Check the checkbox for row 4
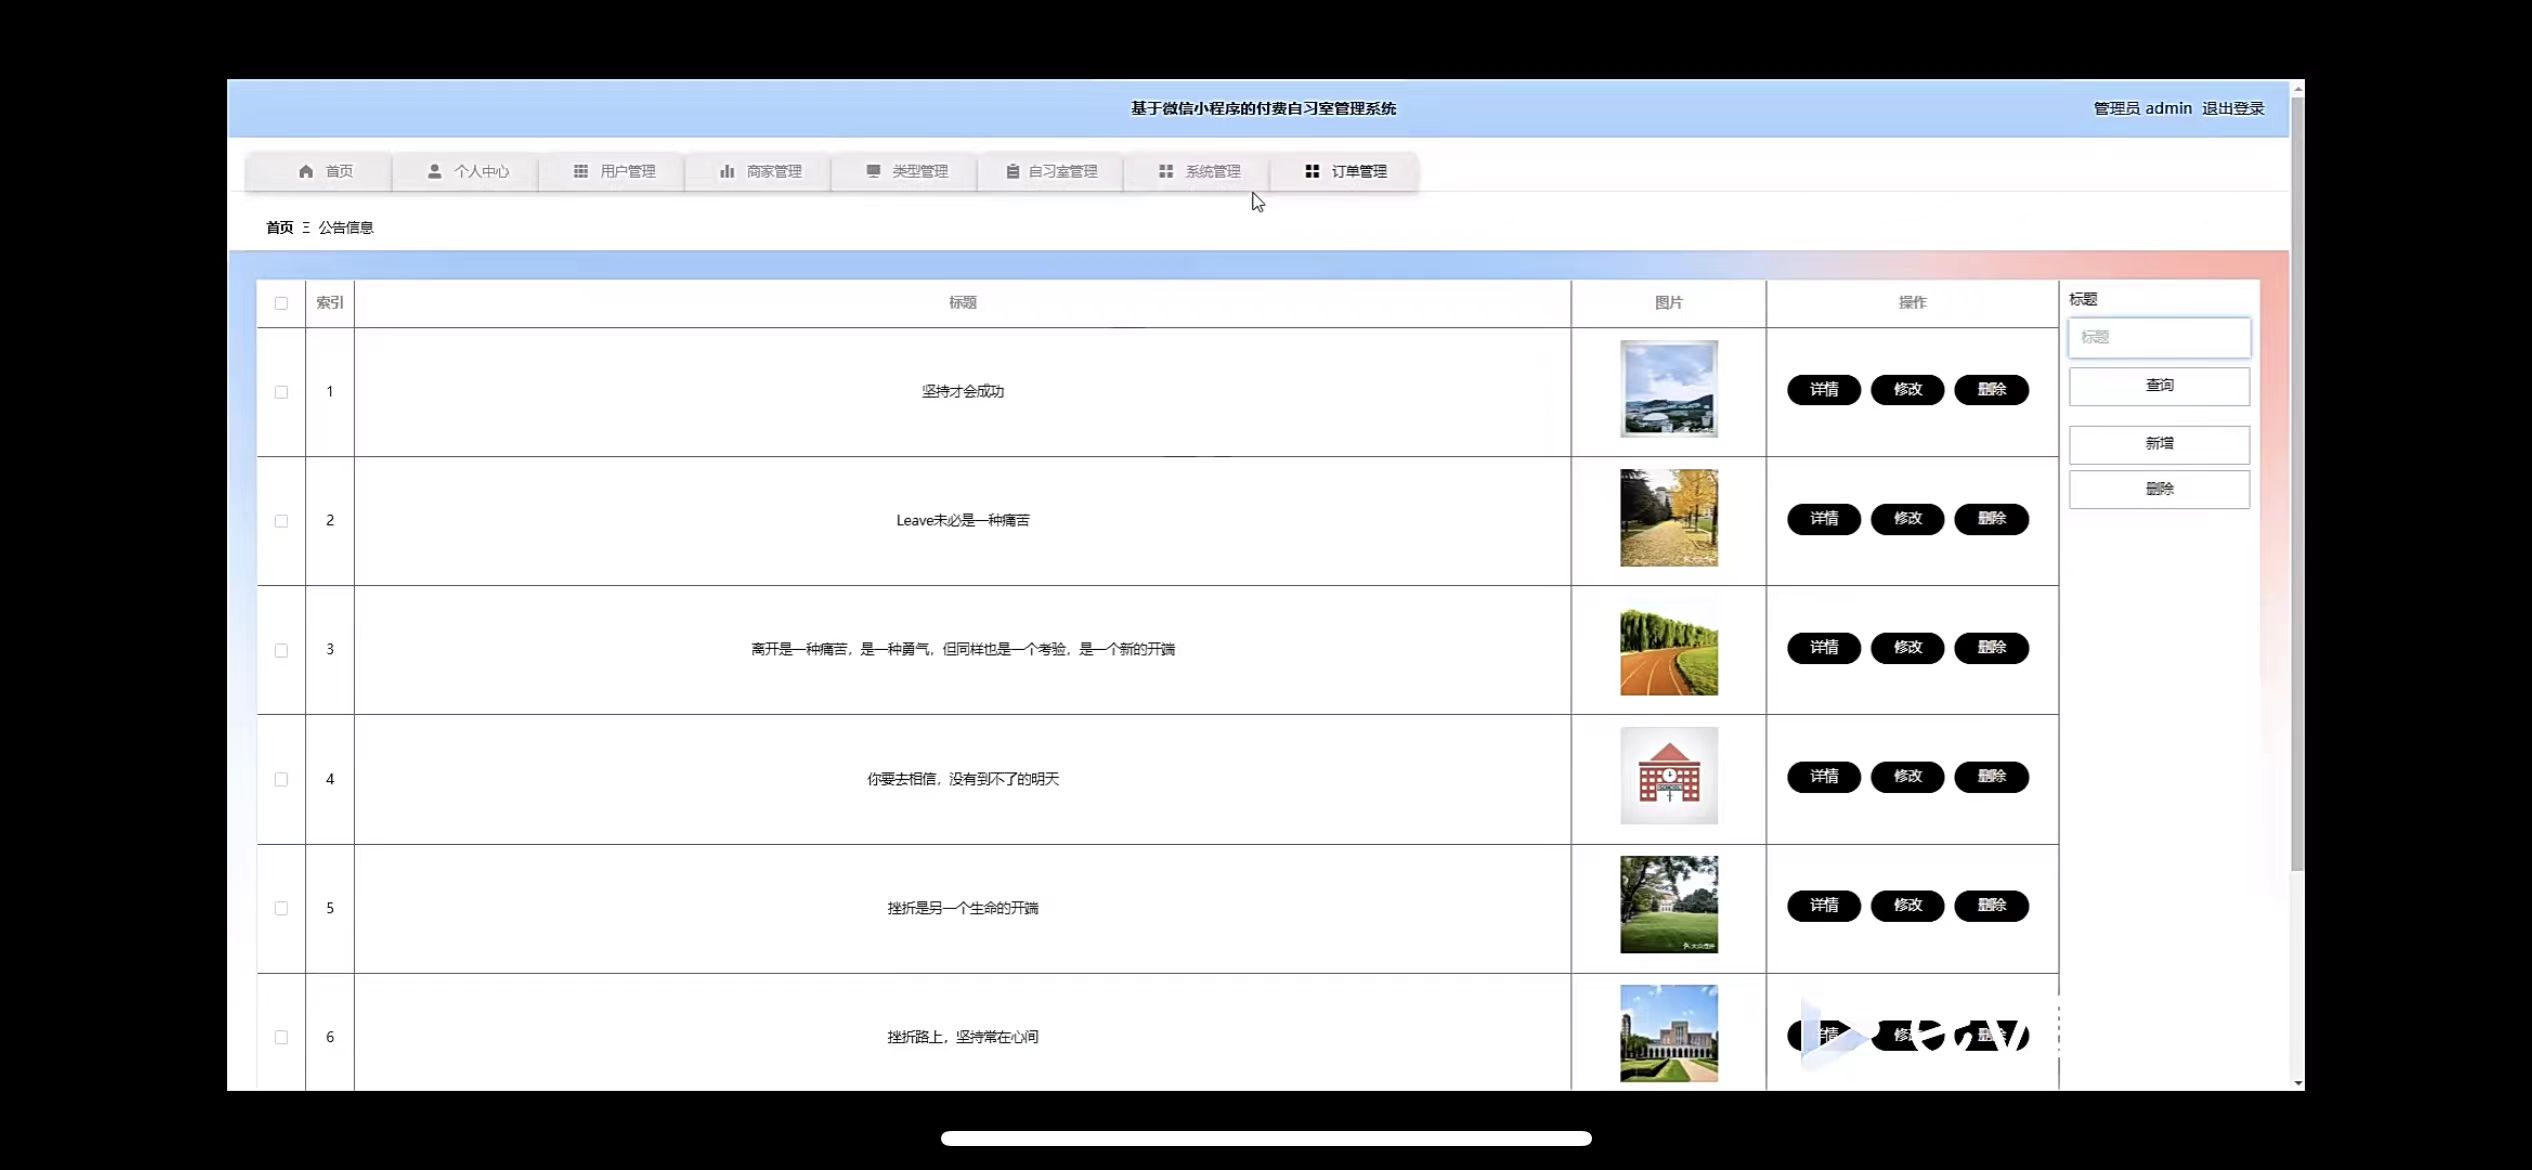The width and height of the screenshot is (2532, 1170). coord(281,779)
